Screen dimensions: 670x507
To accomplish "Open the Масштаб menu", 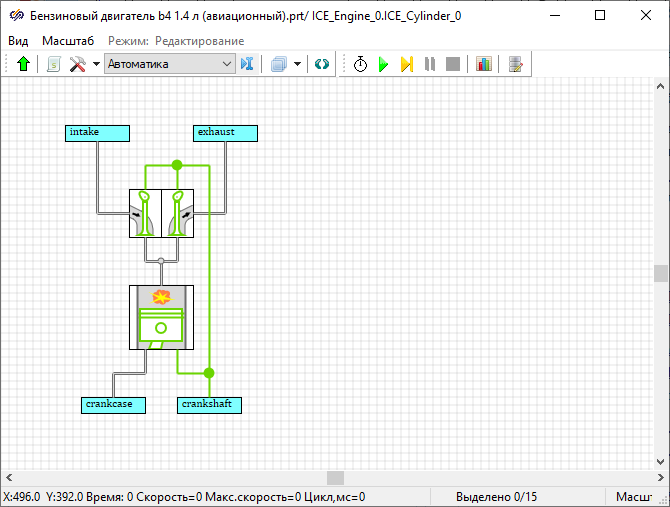I will 68,41.
